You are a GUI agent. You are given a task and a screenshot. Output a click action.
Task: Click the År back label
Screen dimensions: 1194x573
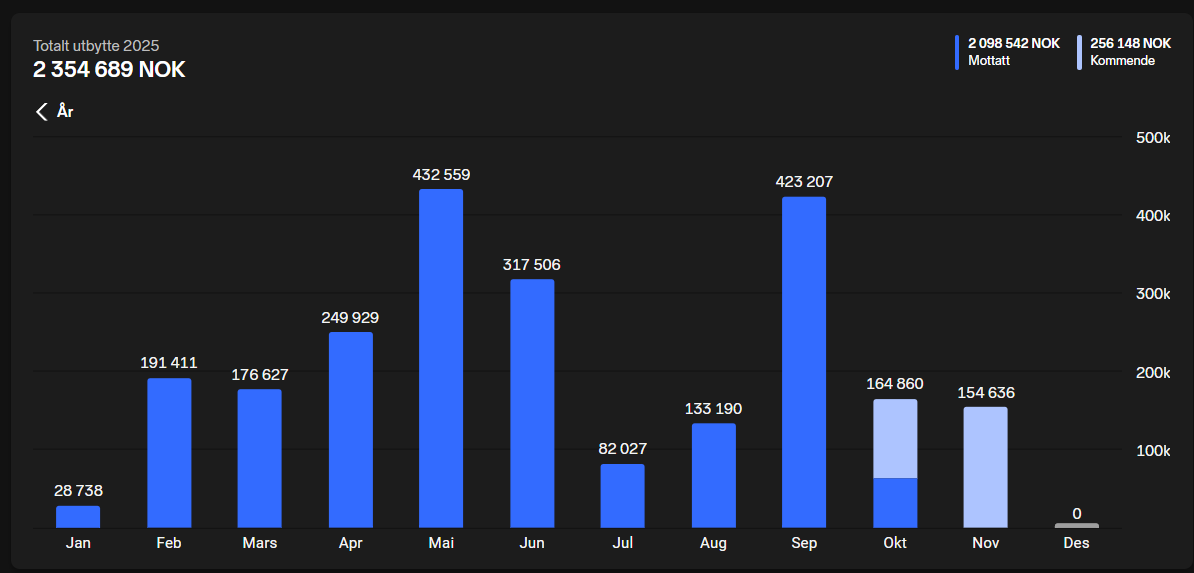point(65,112)
